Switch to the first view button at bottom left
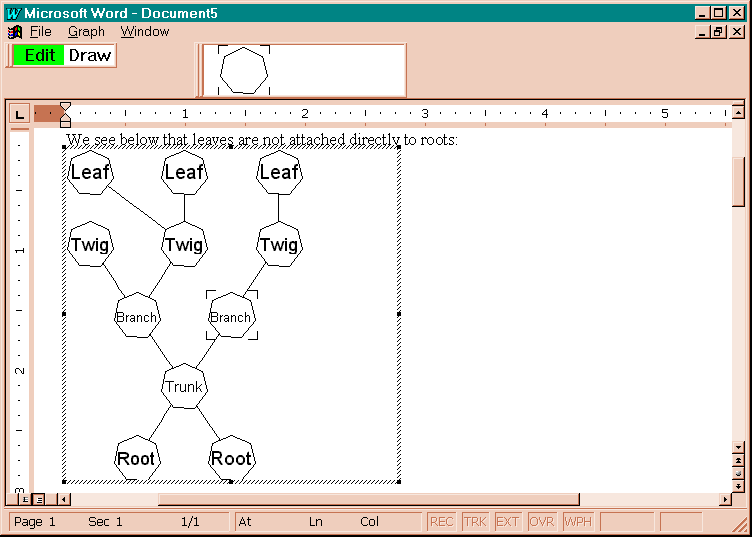This screenshot has width=753, height=537. tap(24, 498)
